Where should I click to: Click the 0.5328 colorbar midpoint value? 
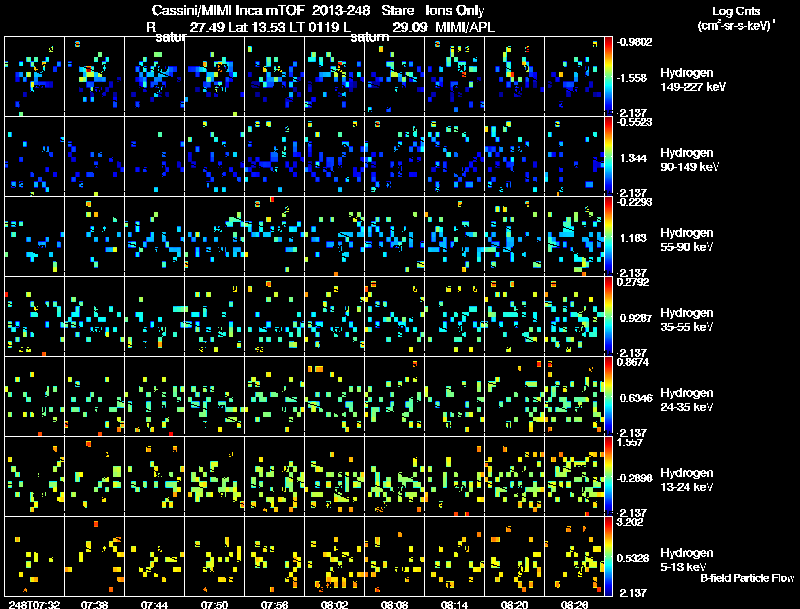(x=633, y=558)
